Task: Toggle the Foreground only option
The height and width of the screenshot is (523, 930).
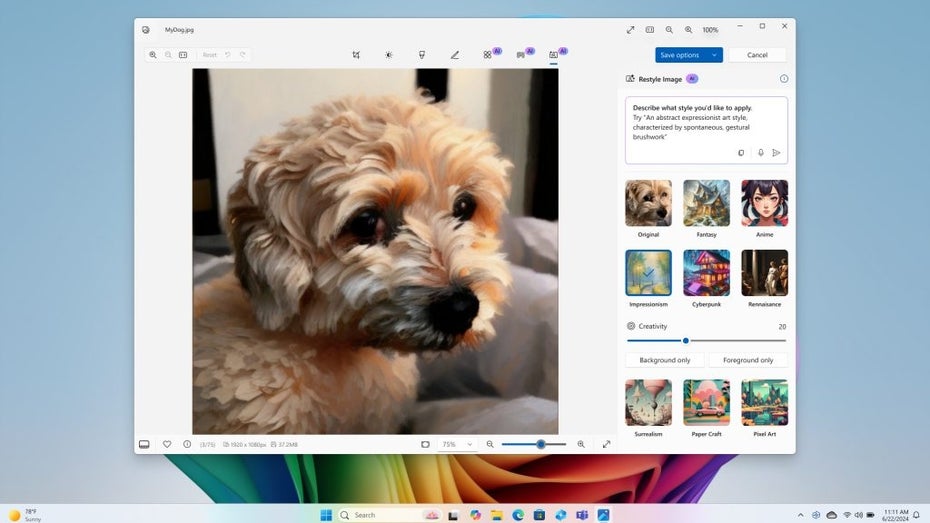Action: (748, 360)
